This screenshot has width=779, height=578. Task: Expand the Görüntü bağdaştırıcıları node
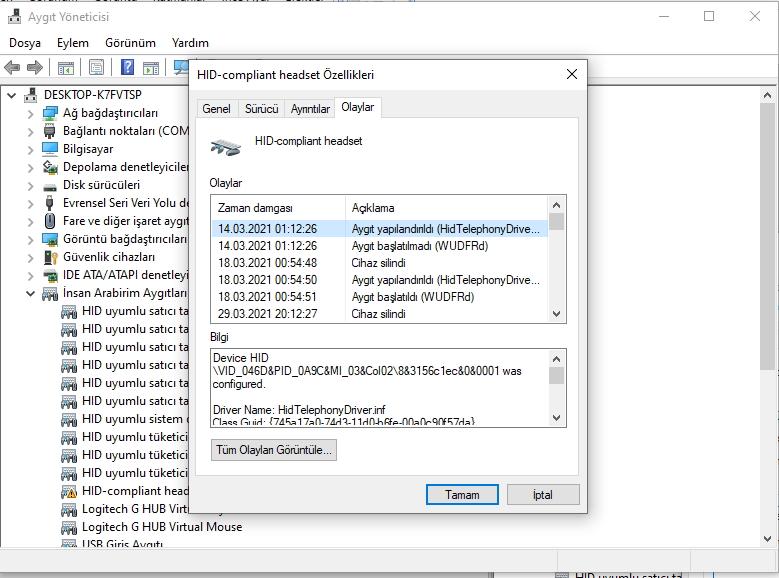click(x=31, y=239)
